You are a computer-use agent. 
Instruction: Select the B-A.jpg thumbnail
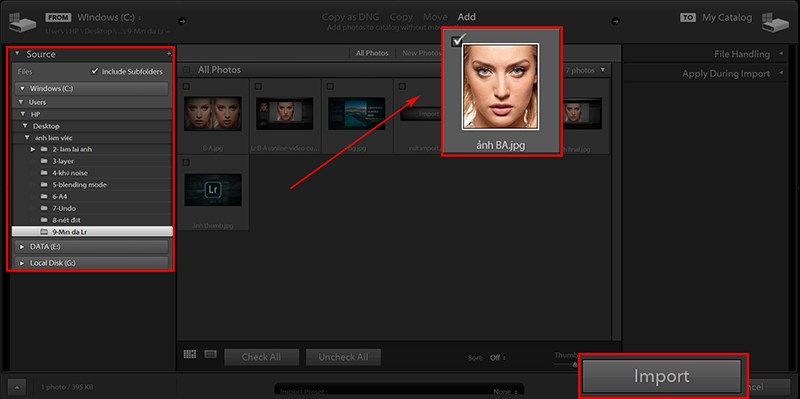click(x=213, y=114)
